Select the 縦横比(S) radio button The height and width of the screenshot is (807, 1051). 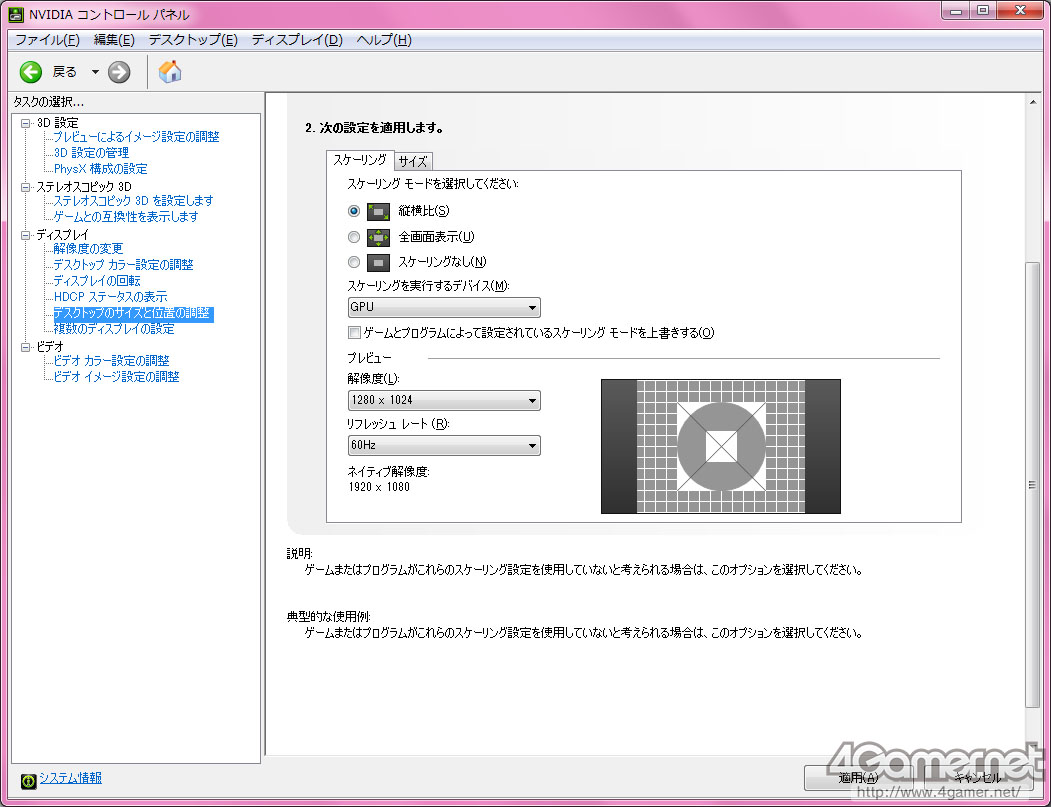click(x=354, y=211)
